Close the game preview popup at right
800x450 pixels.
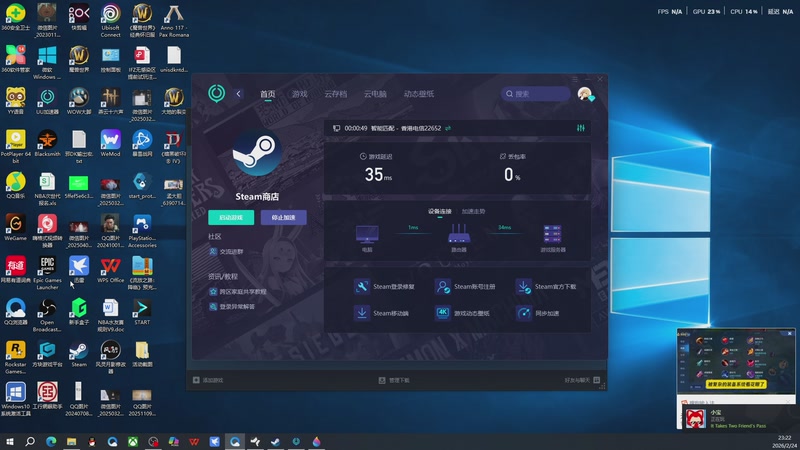[790, 333]
